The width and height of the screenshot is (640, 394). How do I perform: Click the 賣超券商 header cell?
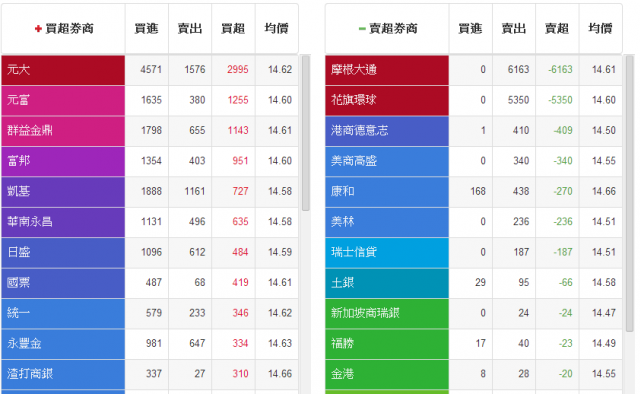click(387, 29)
